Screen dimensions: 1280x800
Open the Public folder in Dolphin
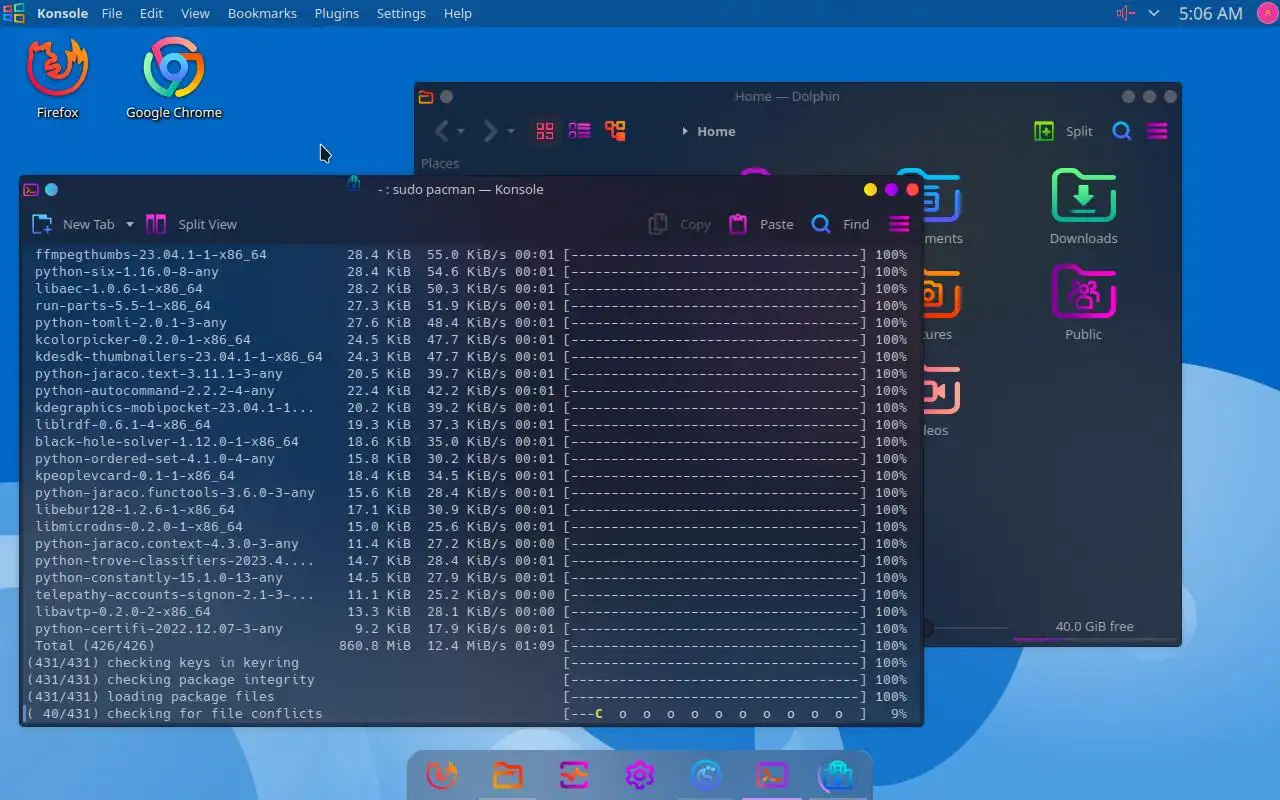[1083, 302]
